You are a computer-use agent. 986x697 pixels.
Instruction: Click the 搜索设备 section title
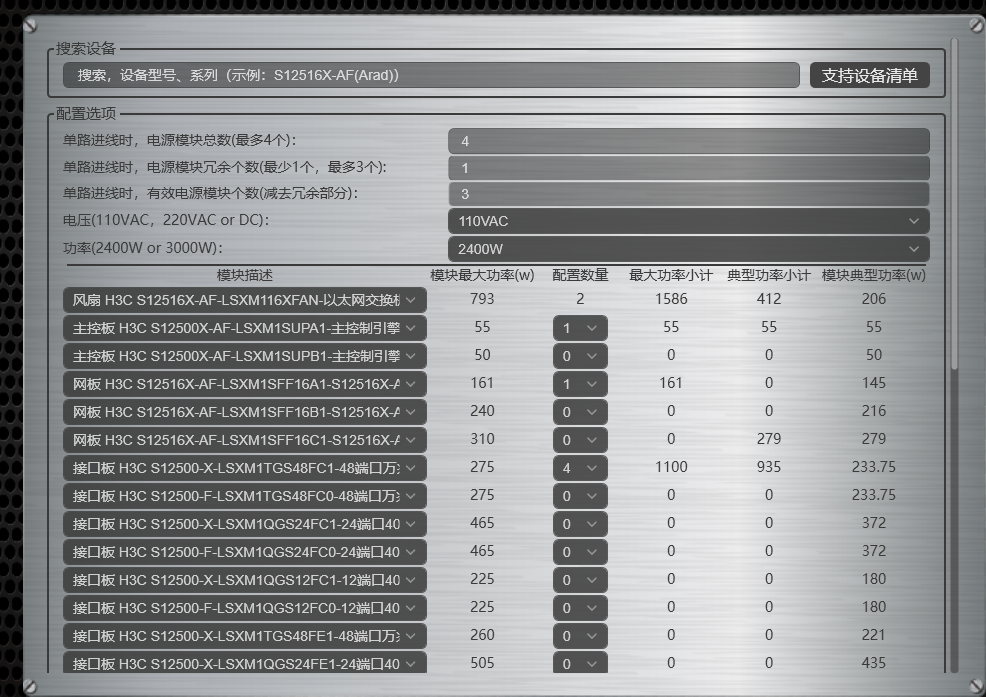click(86, 48)
